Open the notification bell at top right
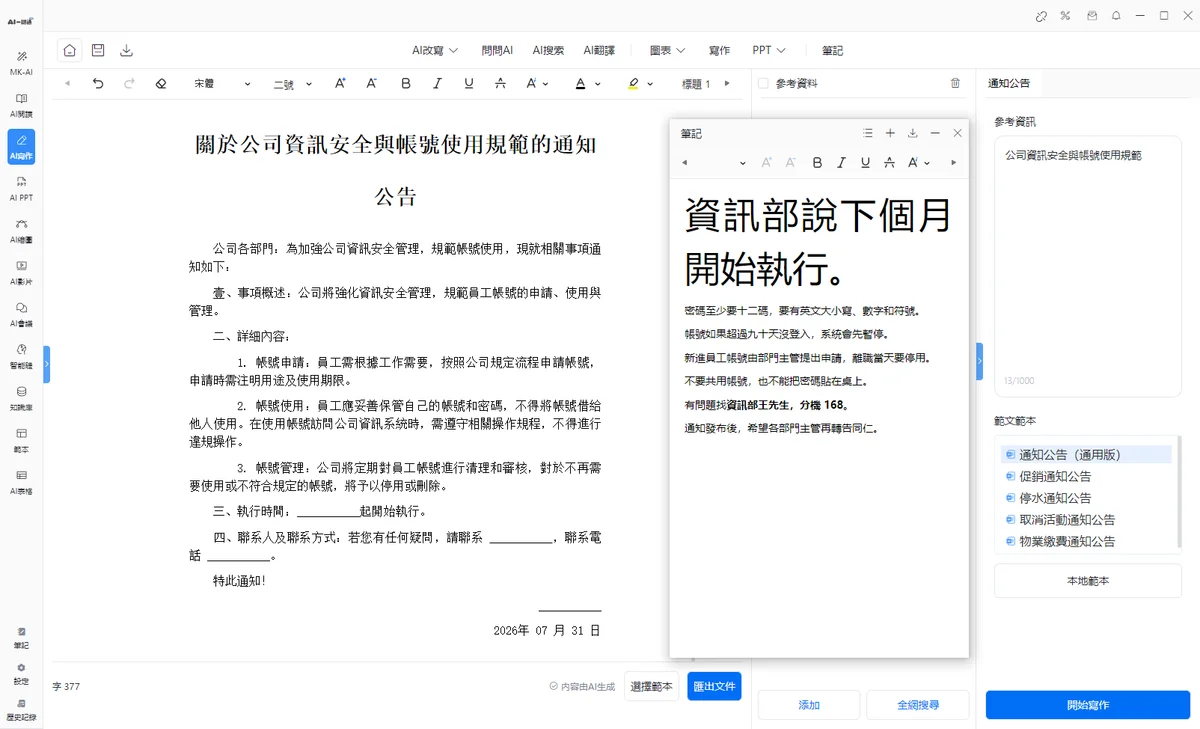The image size is (1200, 729). click(1116, 16)
